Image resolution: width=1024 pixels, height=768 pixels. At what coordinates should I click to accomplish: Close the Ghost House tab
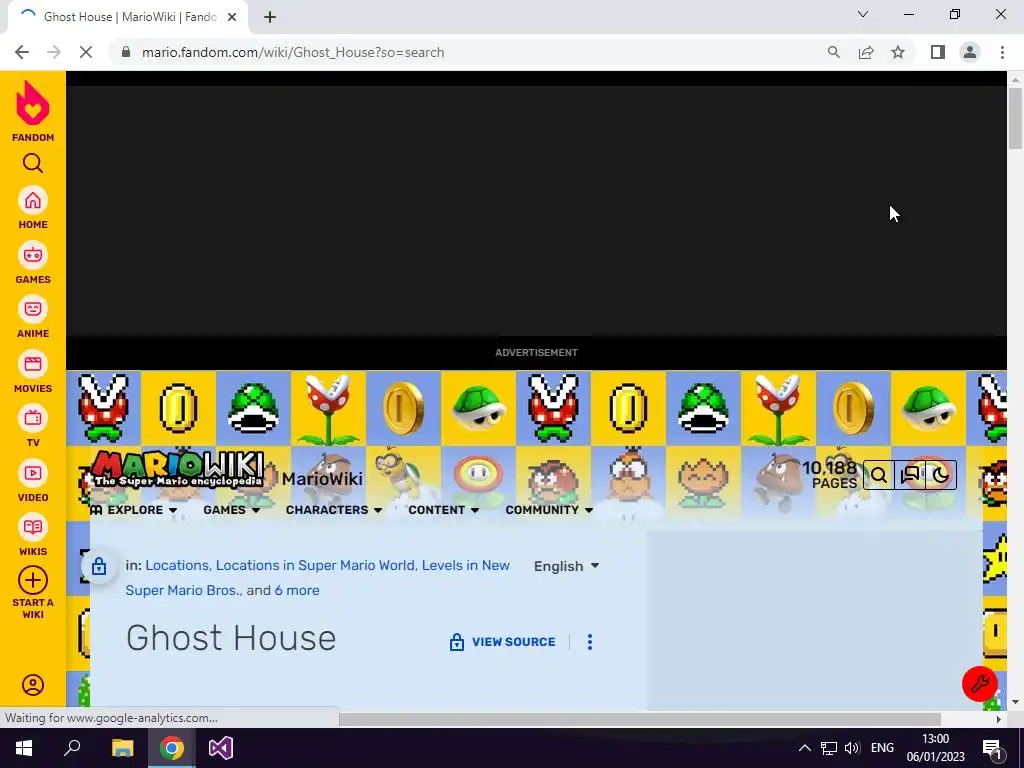tap(232, 17)
